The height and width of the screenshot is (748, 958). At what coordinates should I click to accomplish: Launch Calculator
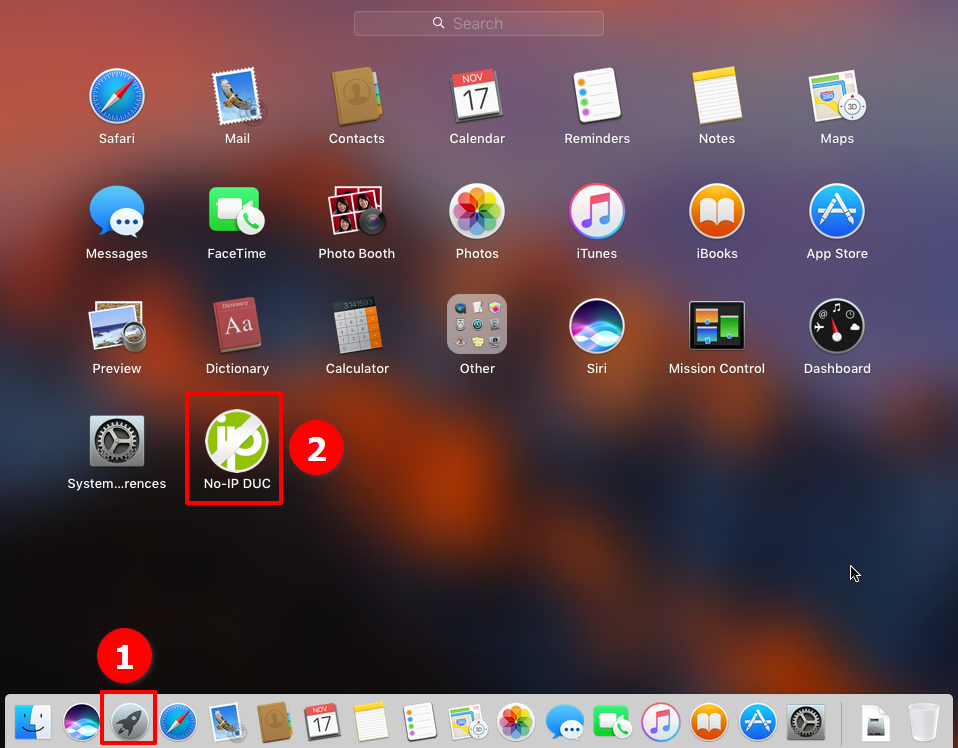point(357,324)
